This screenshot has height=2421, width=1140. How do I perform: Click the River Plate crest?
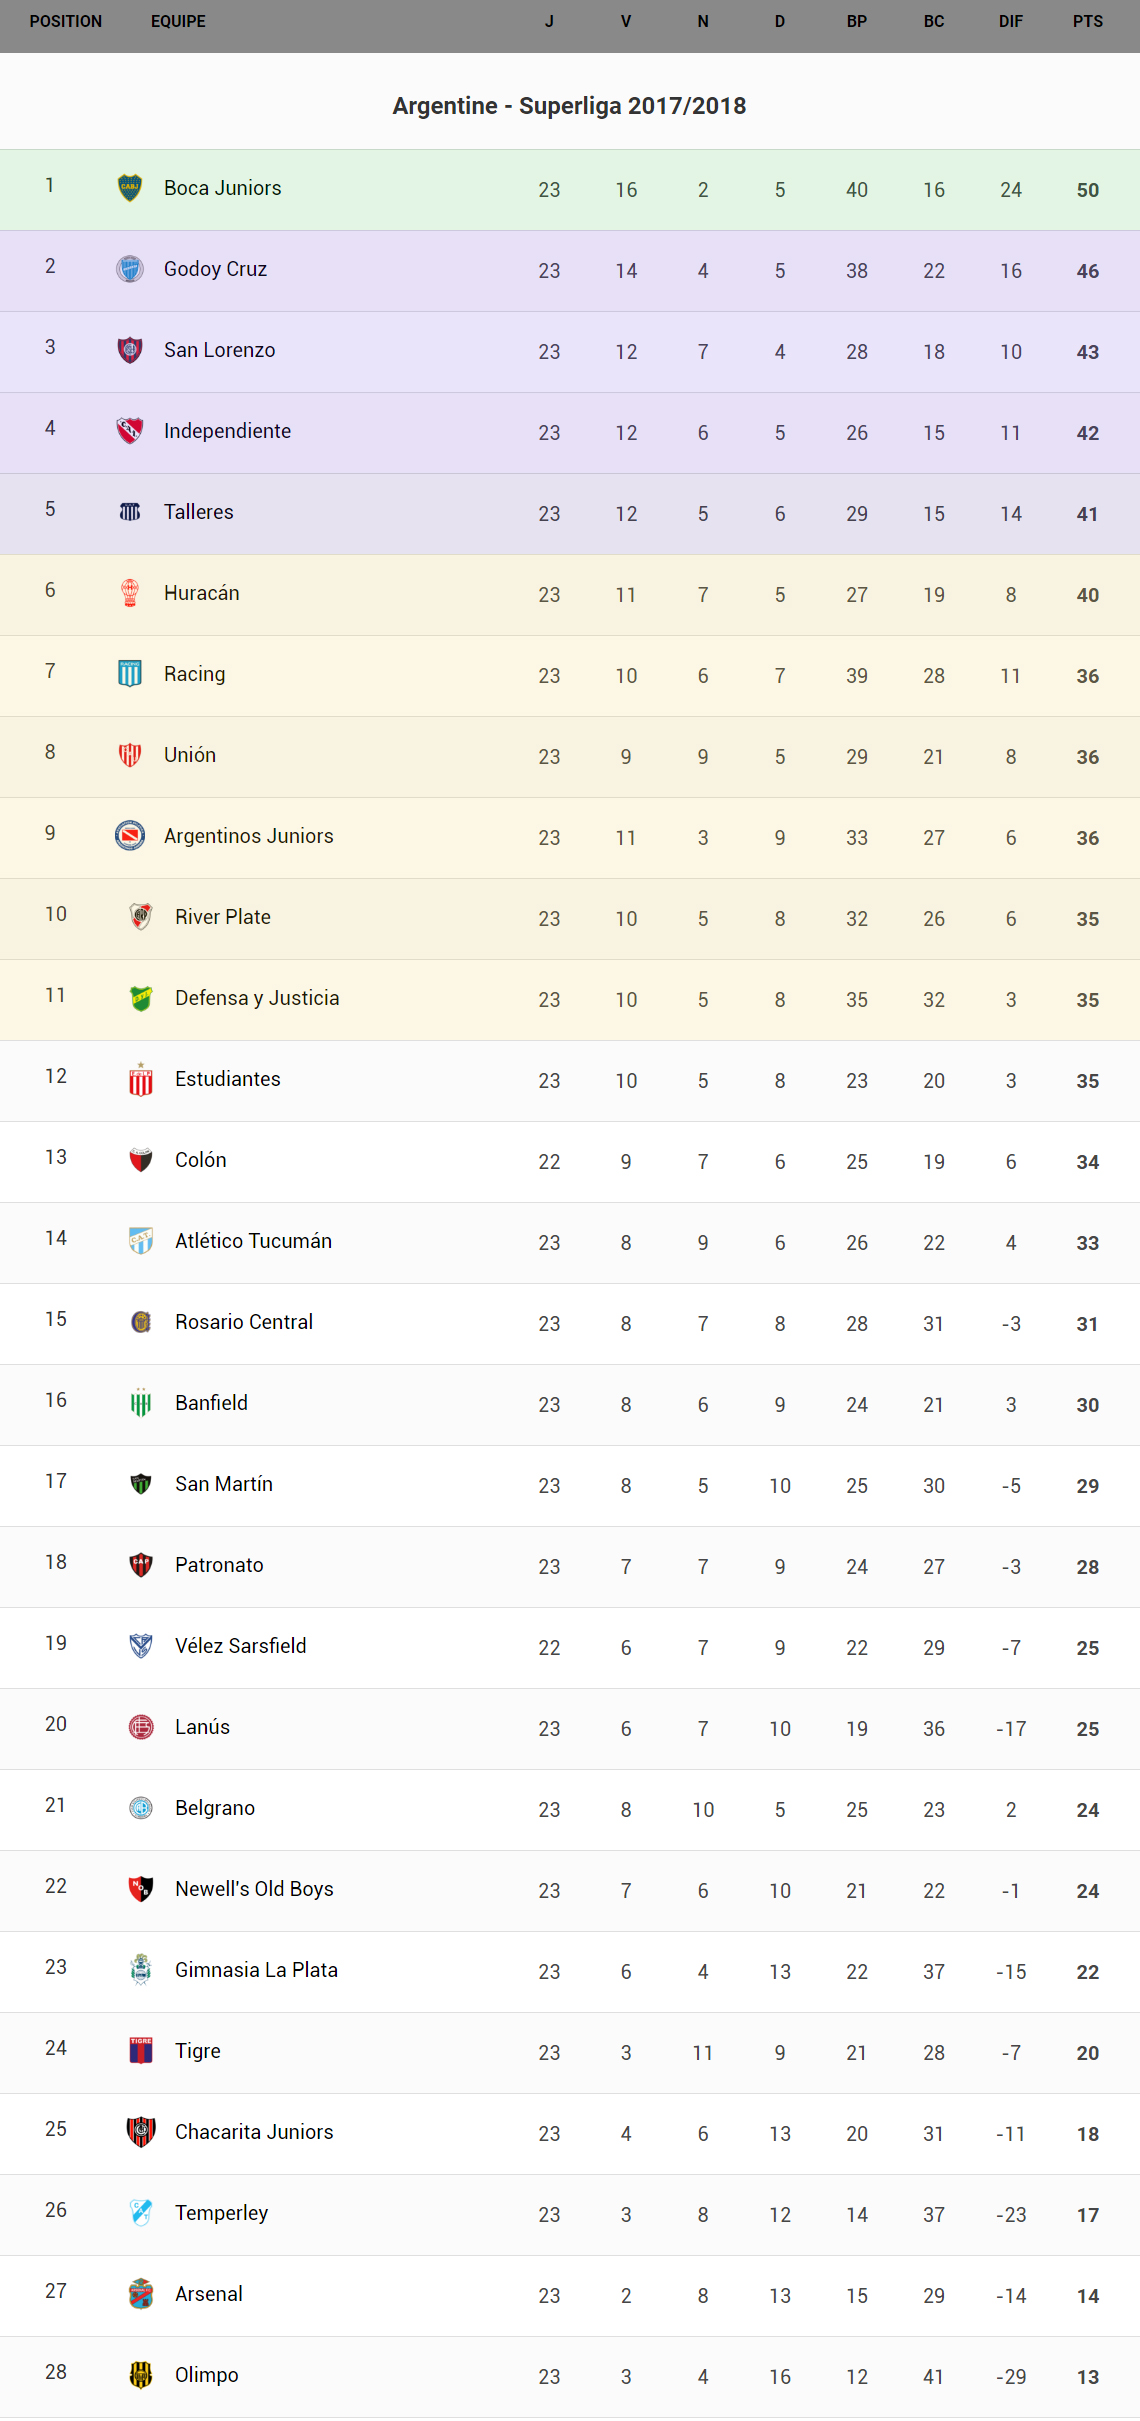coord(141,917)
